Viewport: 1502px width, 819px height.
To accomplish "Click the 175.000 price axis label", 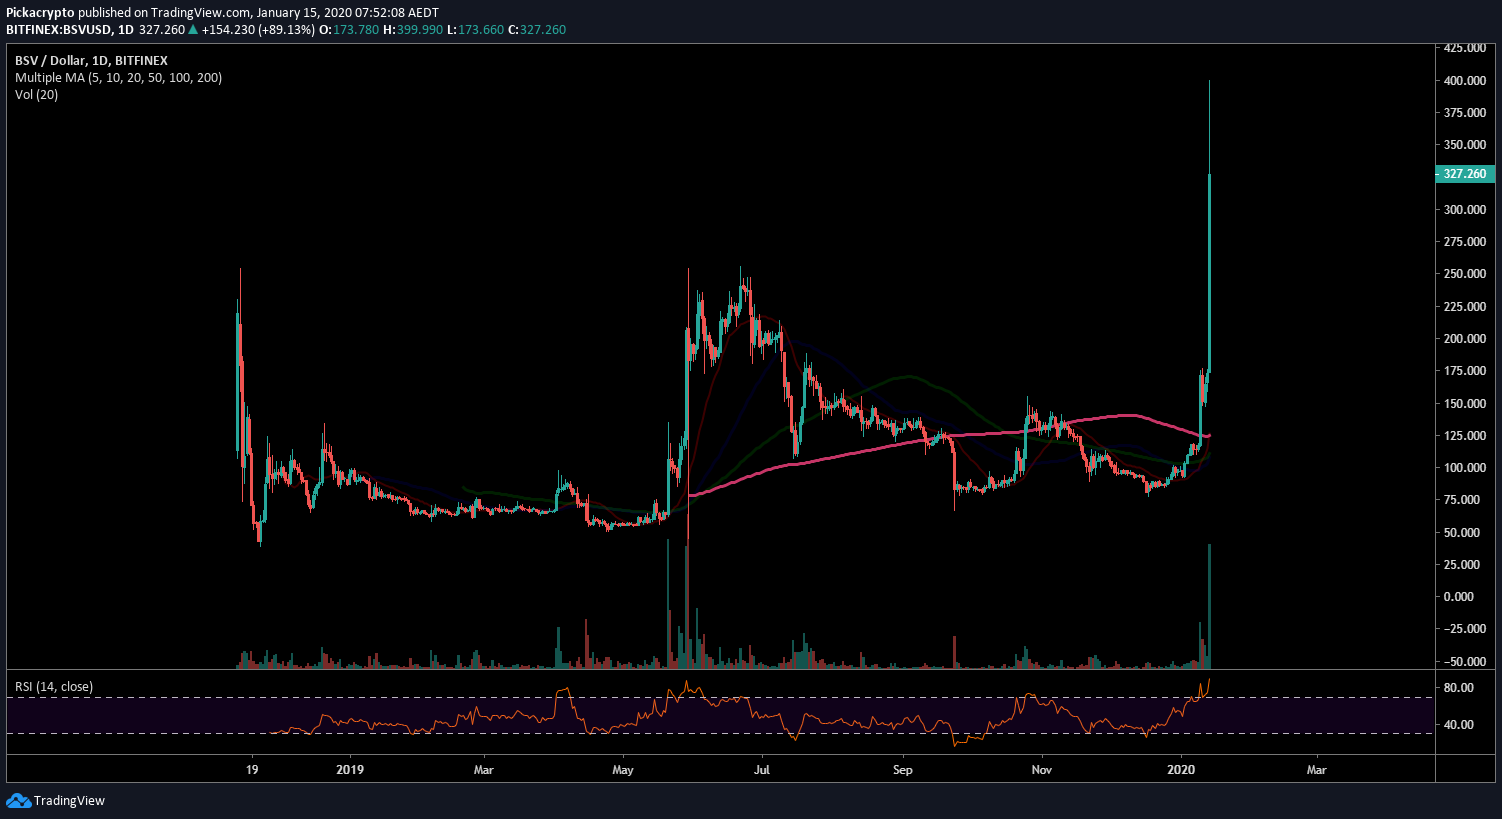I will (1465, 371).
